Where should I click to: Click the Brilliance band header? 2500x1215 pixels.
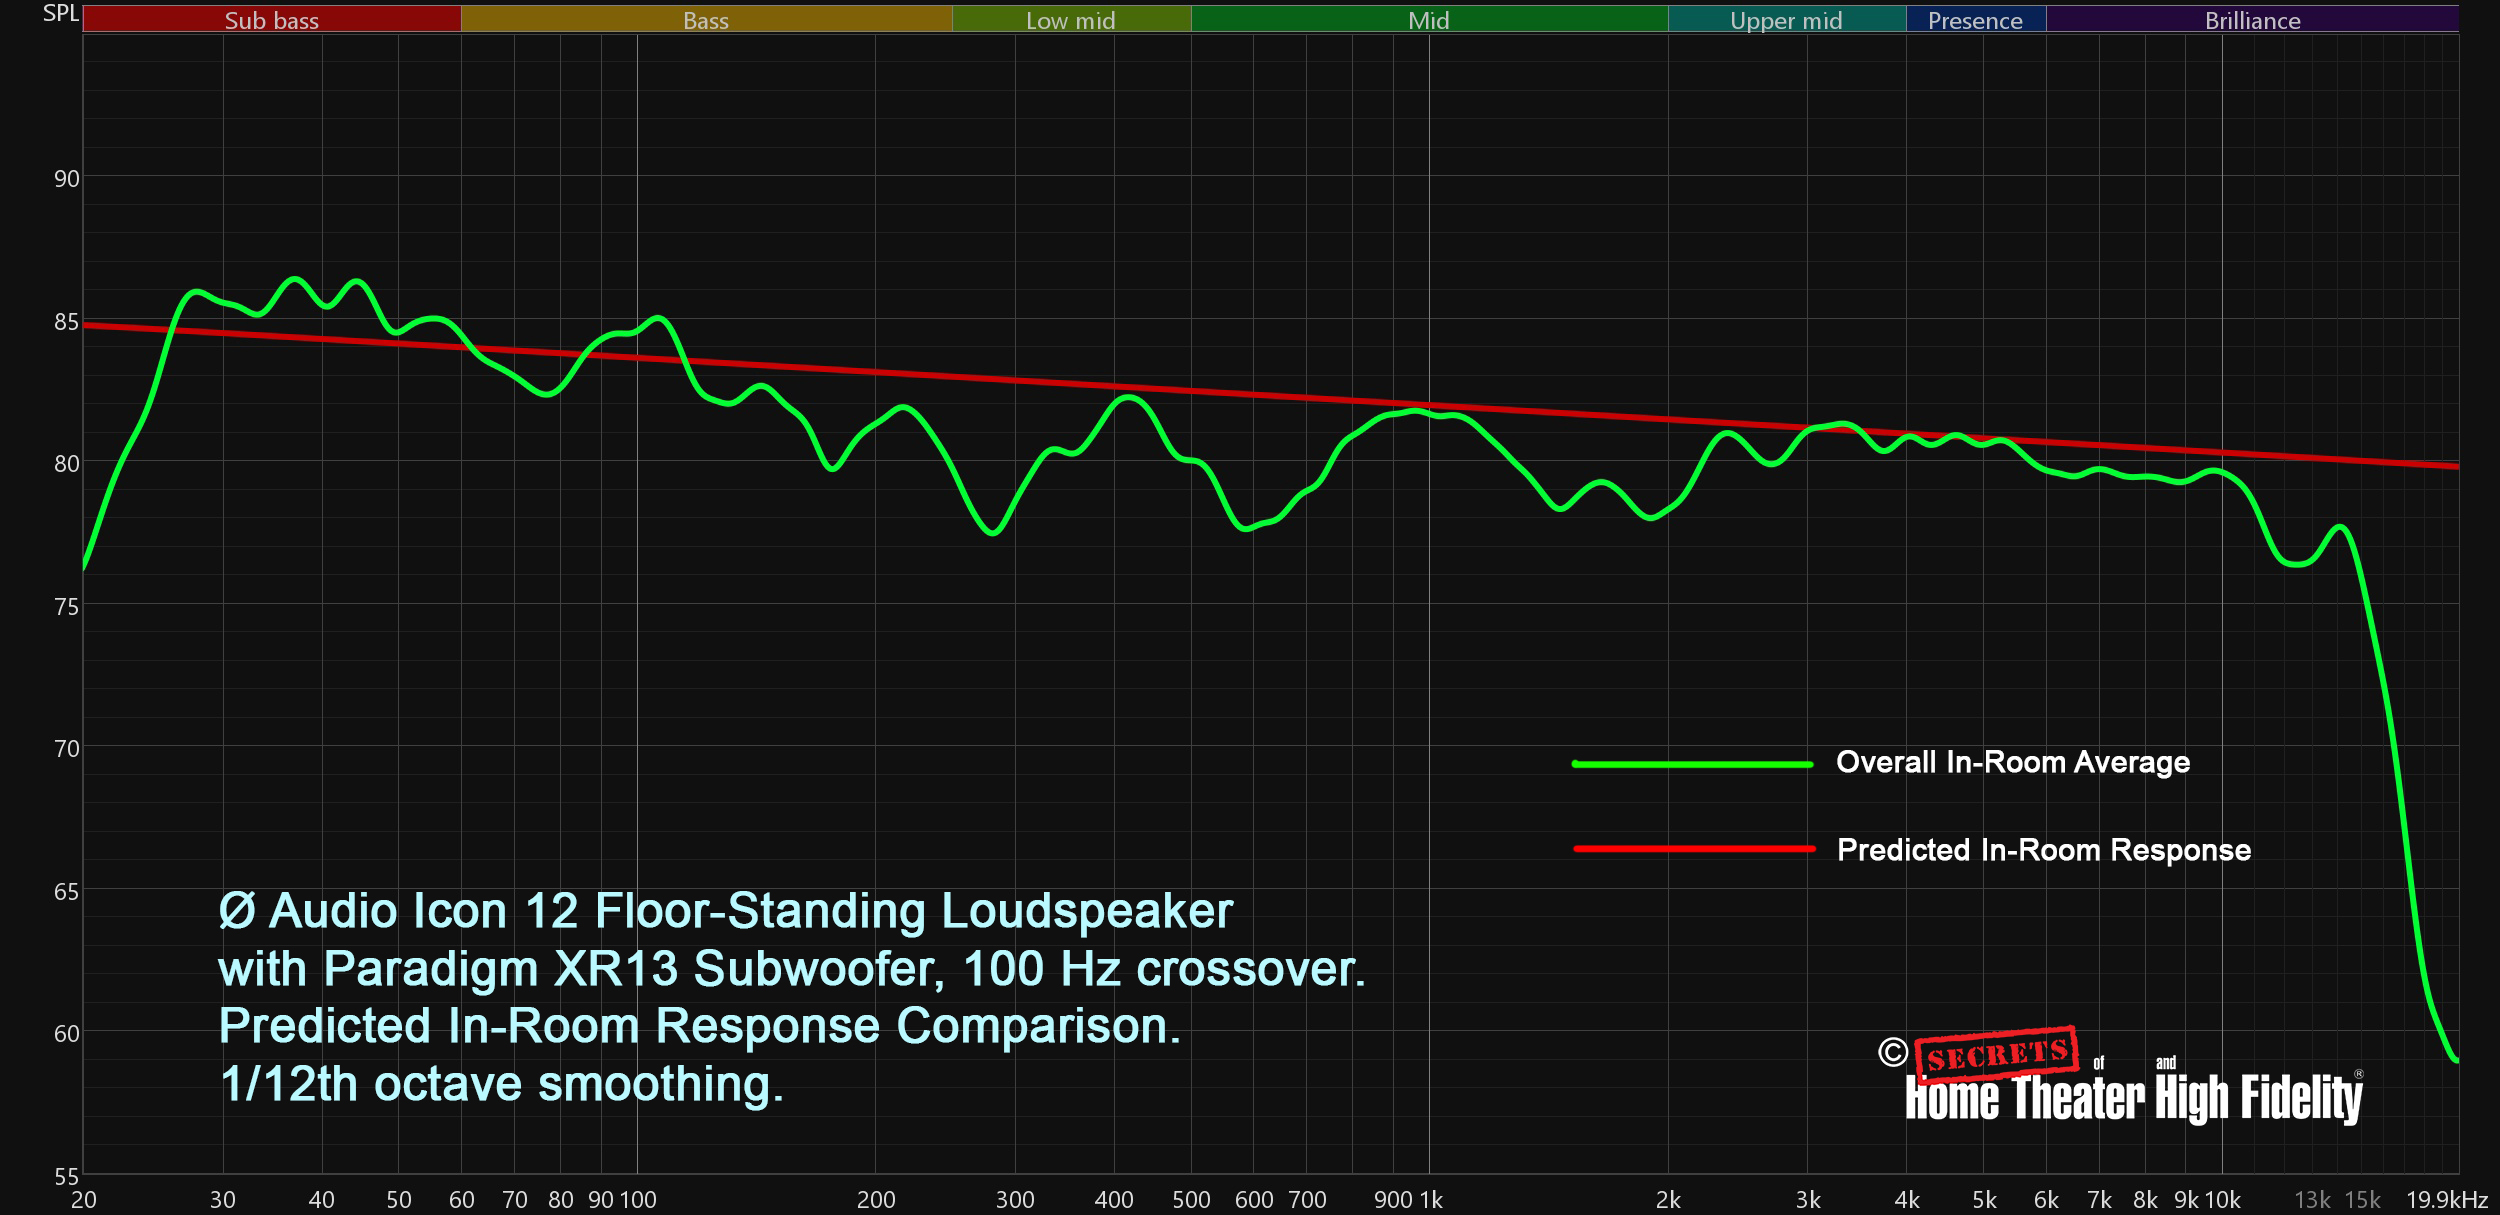(x=2252, y=19)
